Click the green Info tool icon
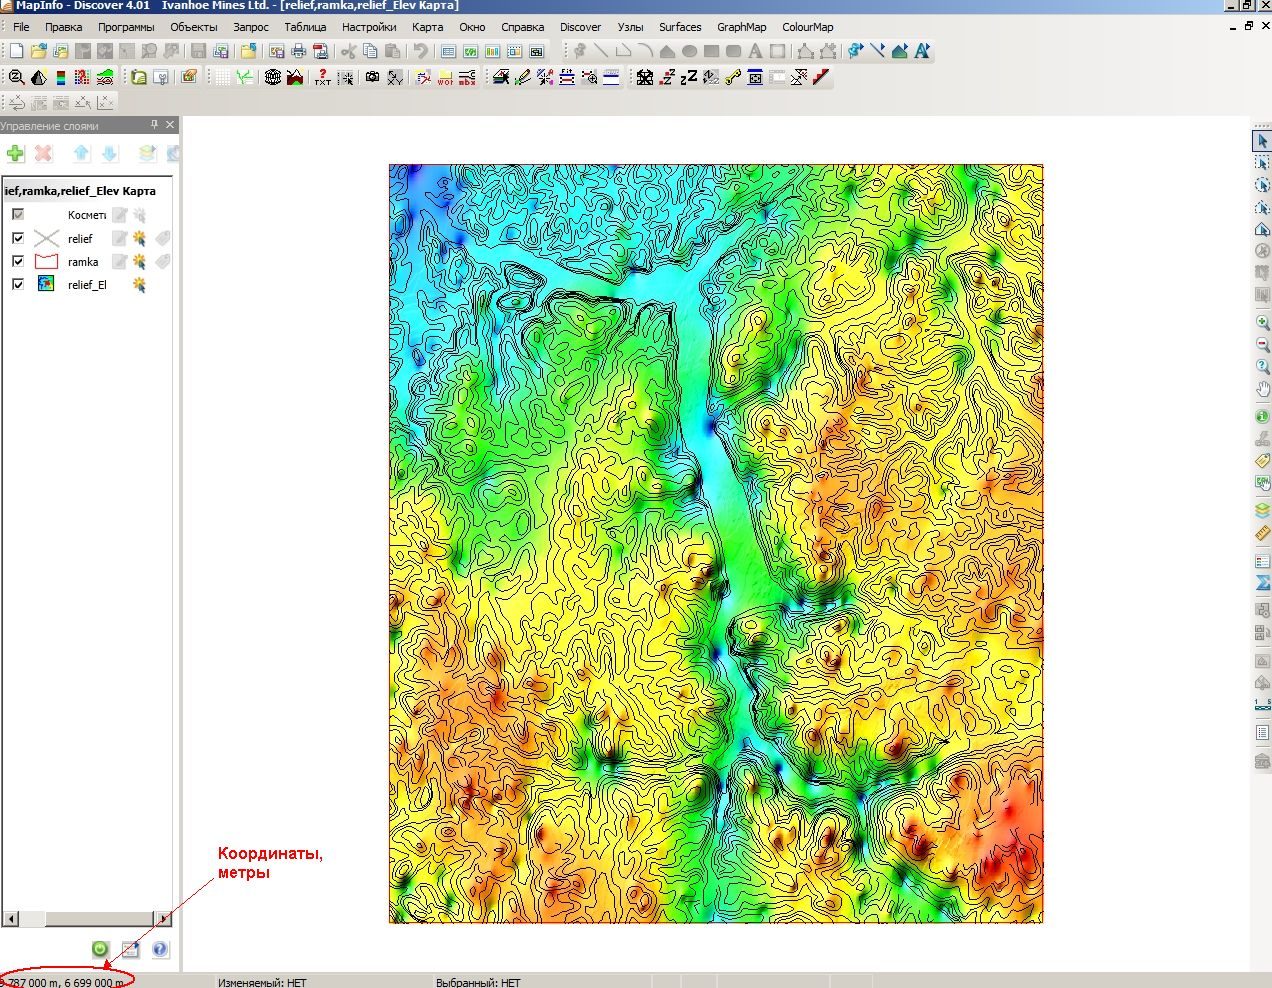This screenshot has height=988, width=1272. click(x=1262, y=416)
